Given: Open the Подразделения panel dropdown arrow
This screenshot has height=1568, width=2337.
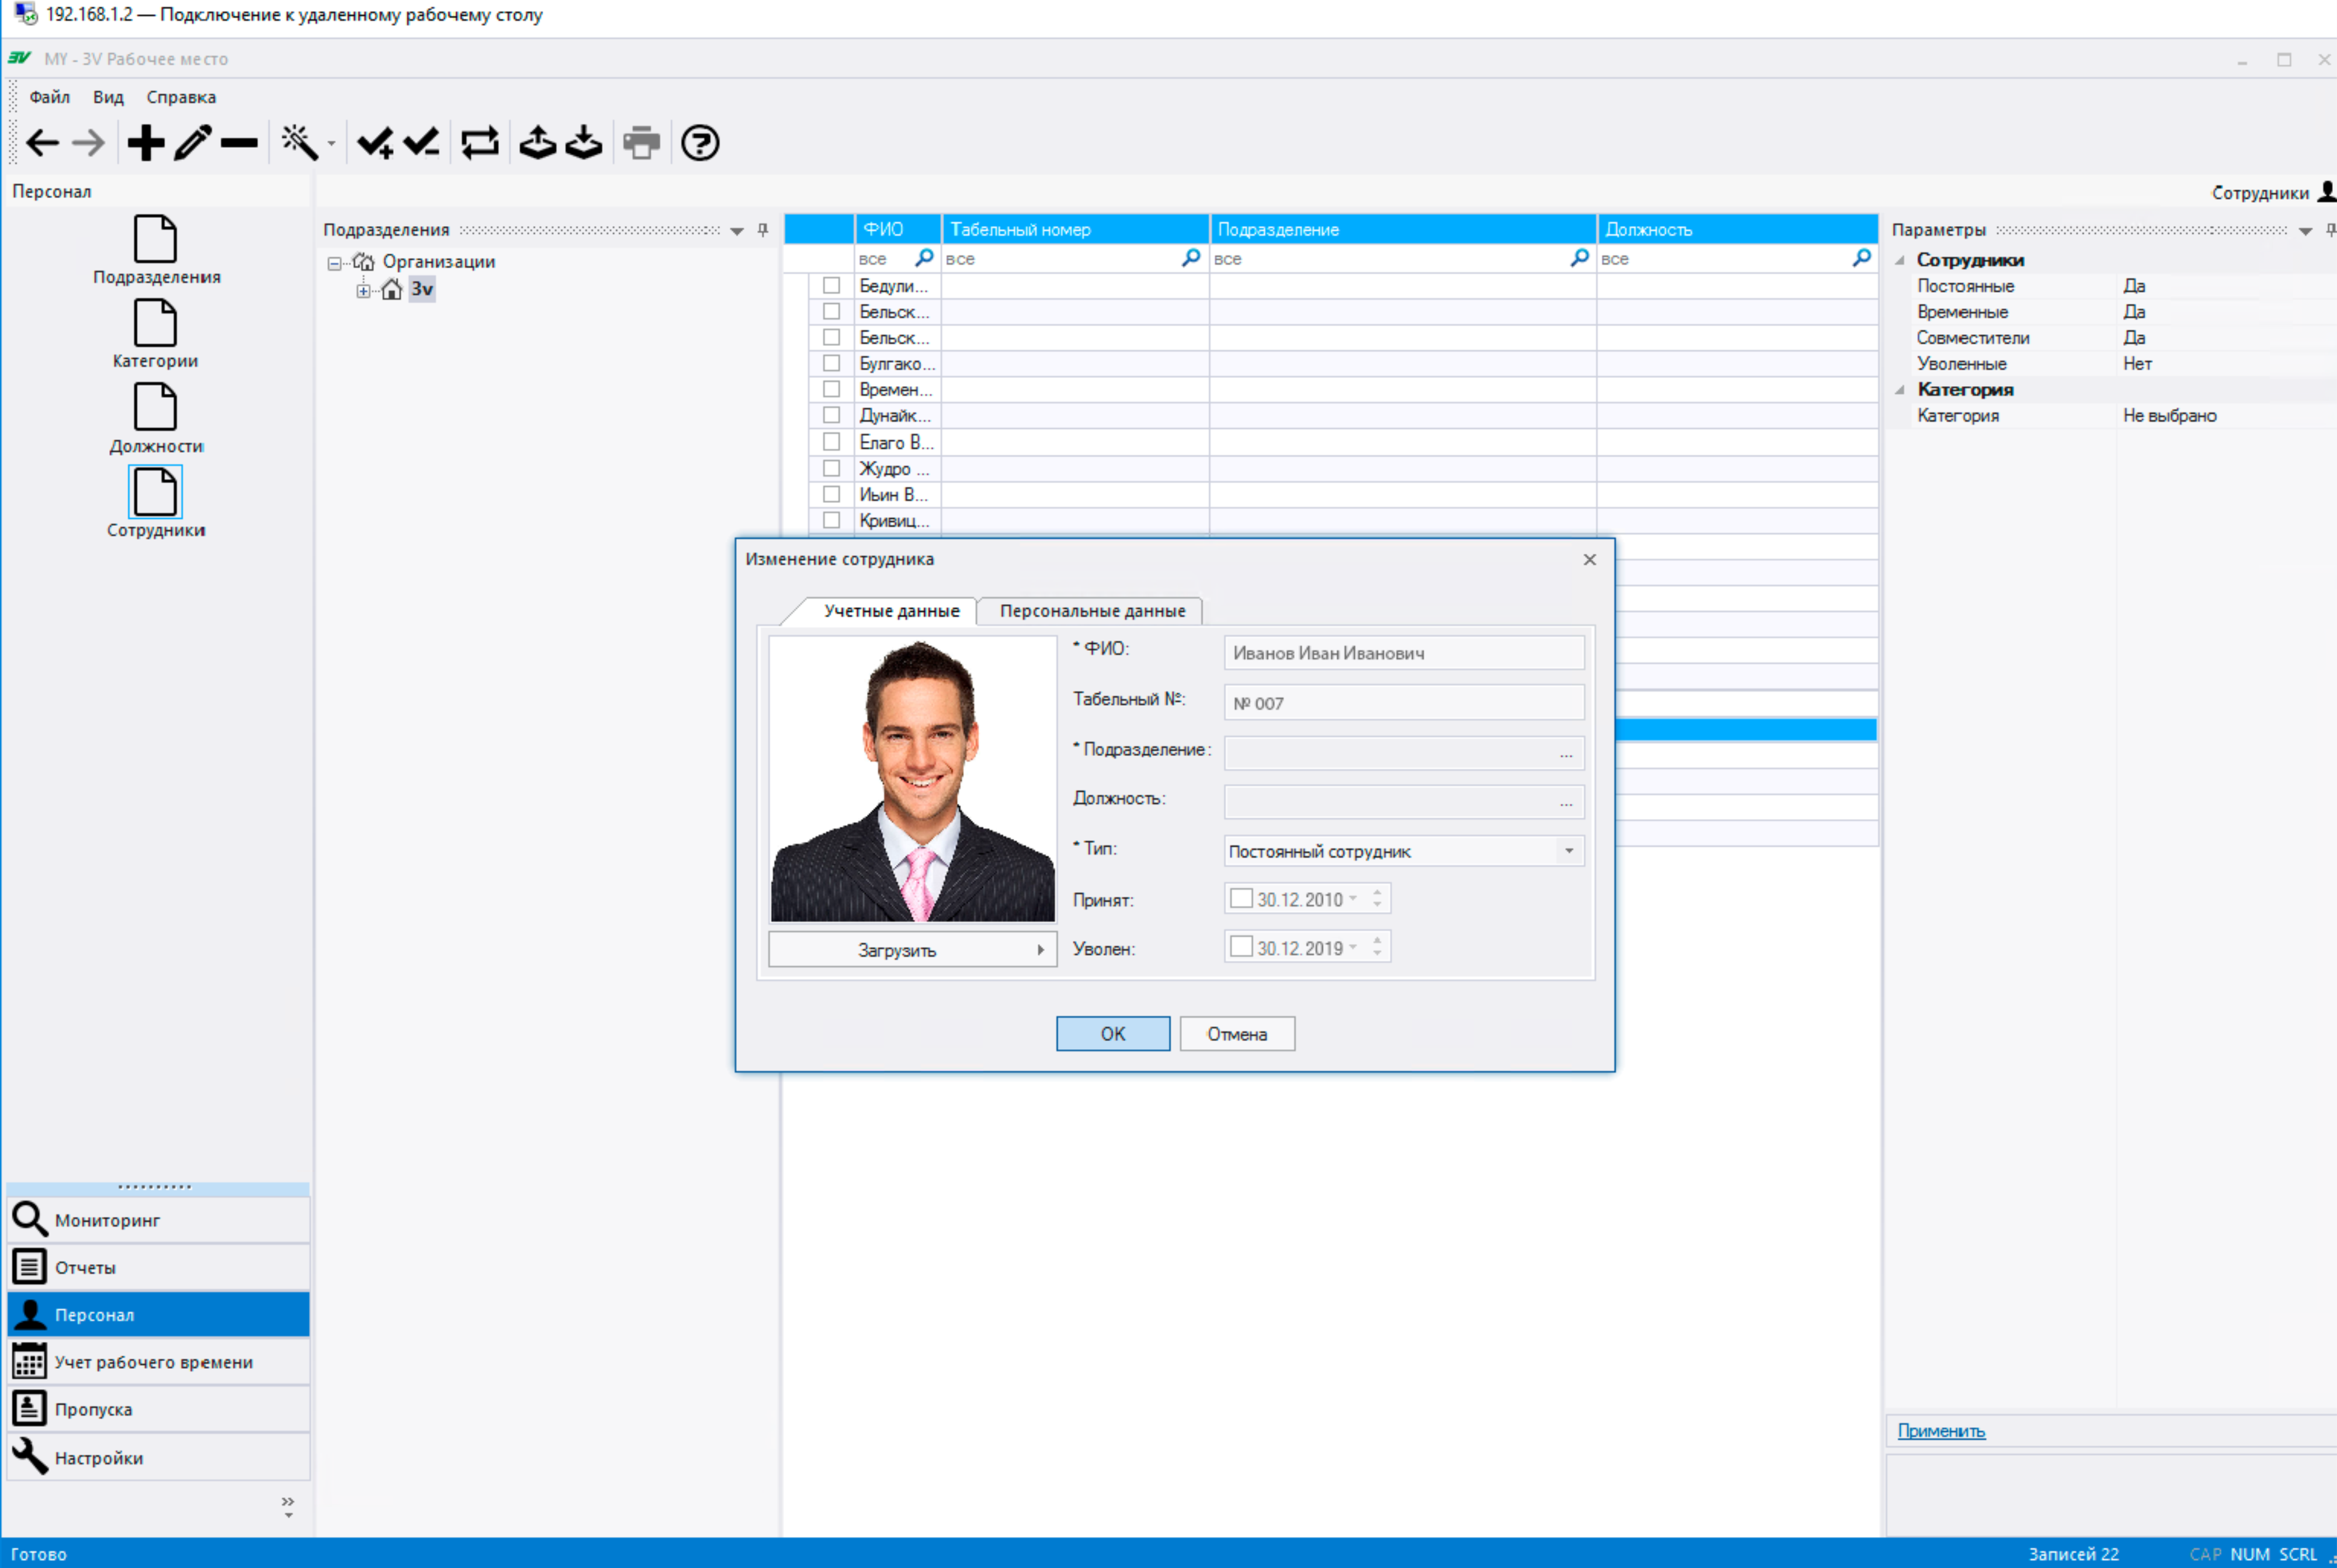Looking at the screenshot, I should [x=737, y=231].
